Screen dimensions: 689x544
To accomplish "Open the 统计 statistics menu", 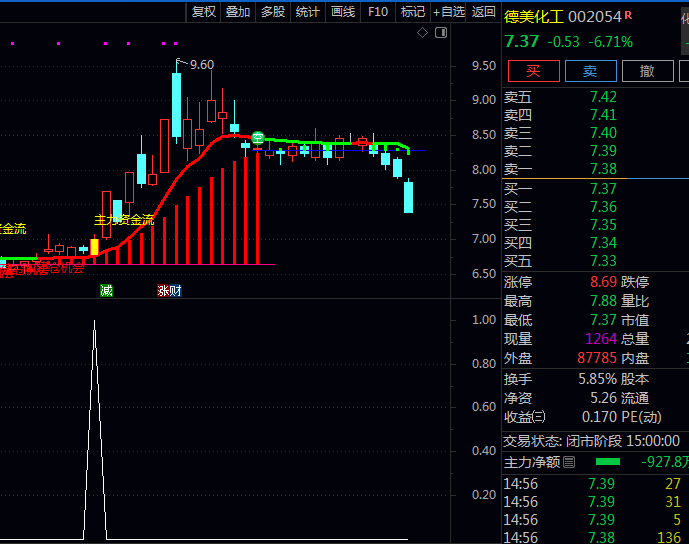I will (308, 12).
